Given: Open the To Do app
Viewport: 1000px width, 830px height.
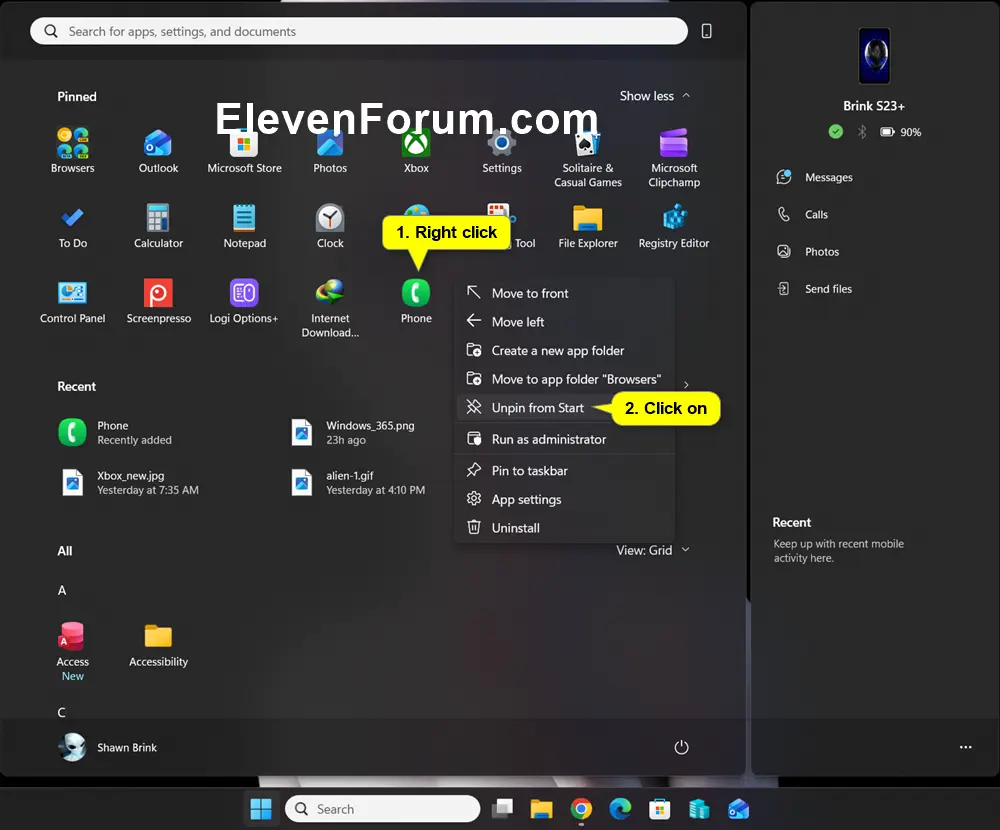Looking at the screenshot, I should [x=73, y=226].
